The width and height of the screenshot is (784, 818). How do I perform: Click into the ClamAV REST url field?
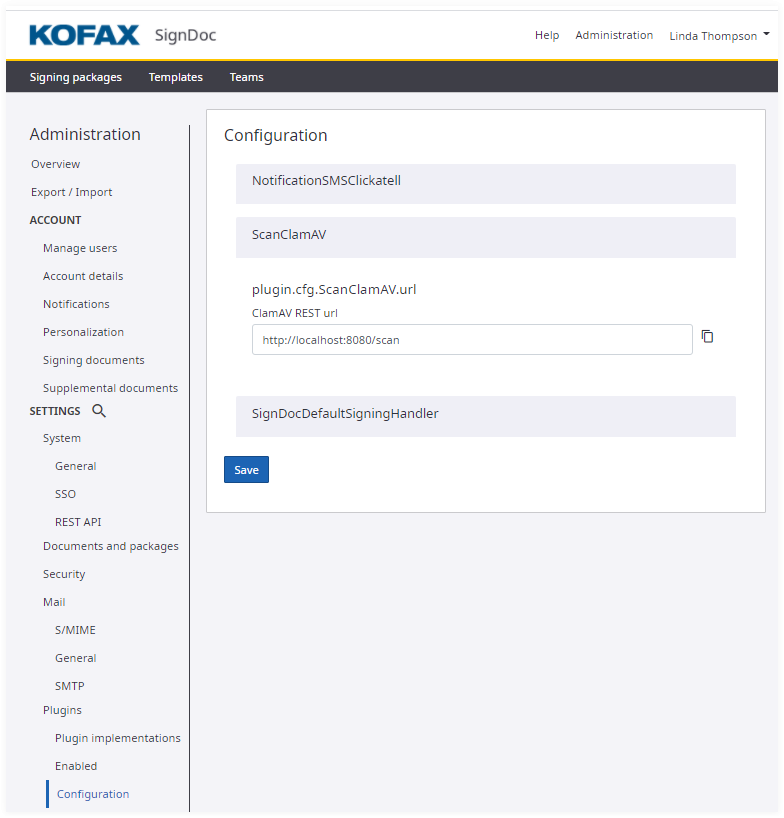[471, 340]
